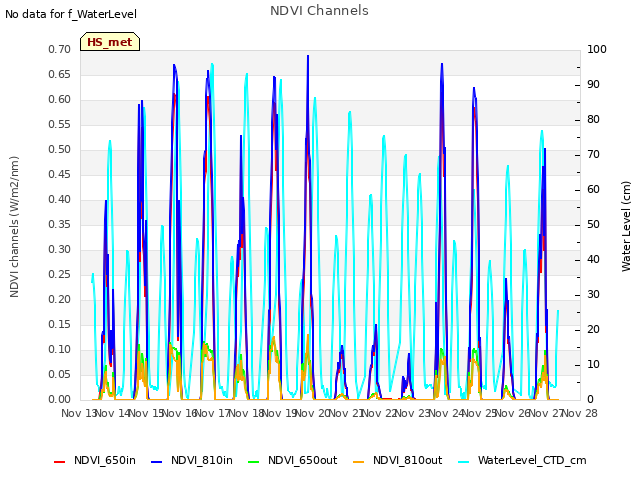Click the 0.00 left axis tick label
Viewport: 640px width, 480px height.
coord(59,400)
